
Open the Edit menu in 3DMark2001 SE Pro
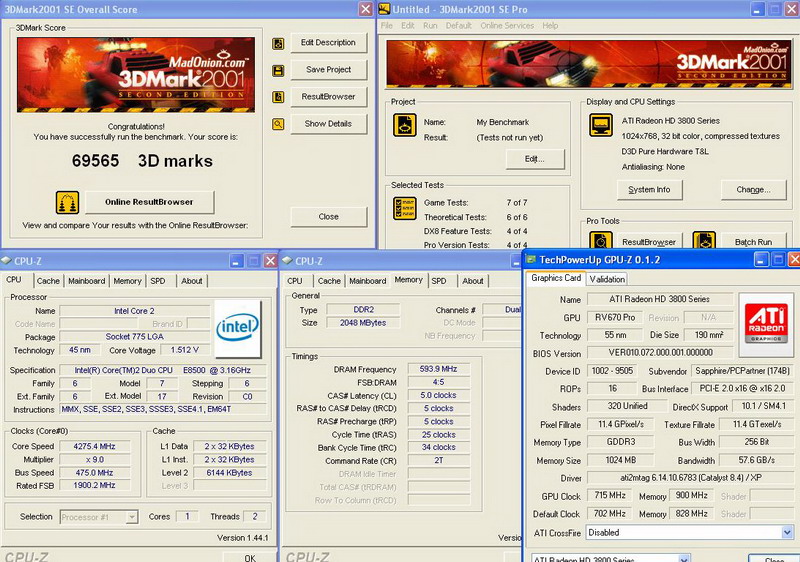pos(408,25)
